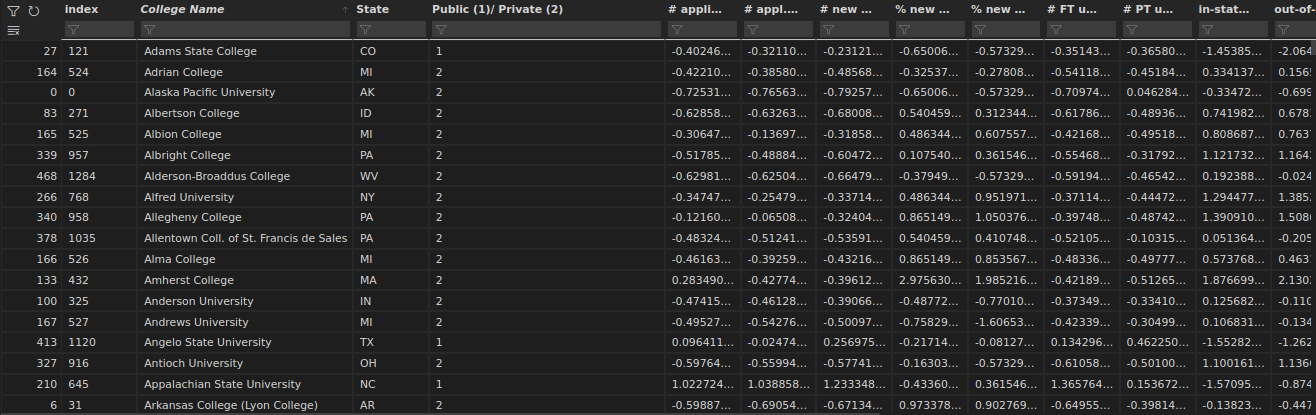Click funnel icon in State filter box
1316x415 pixels.
365,30
